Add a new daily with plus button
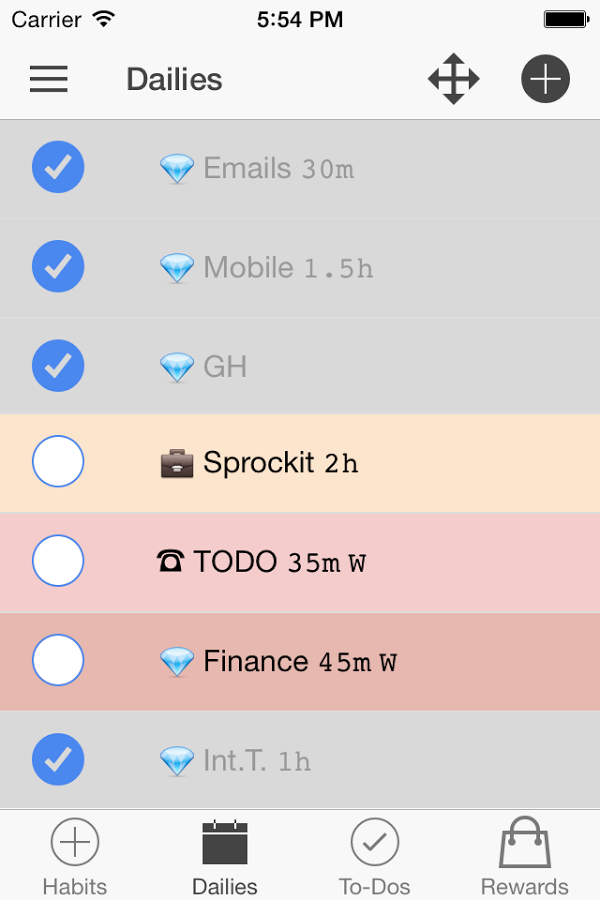 click(x=545, y=79)
